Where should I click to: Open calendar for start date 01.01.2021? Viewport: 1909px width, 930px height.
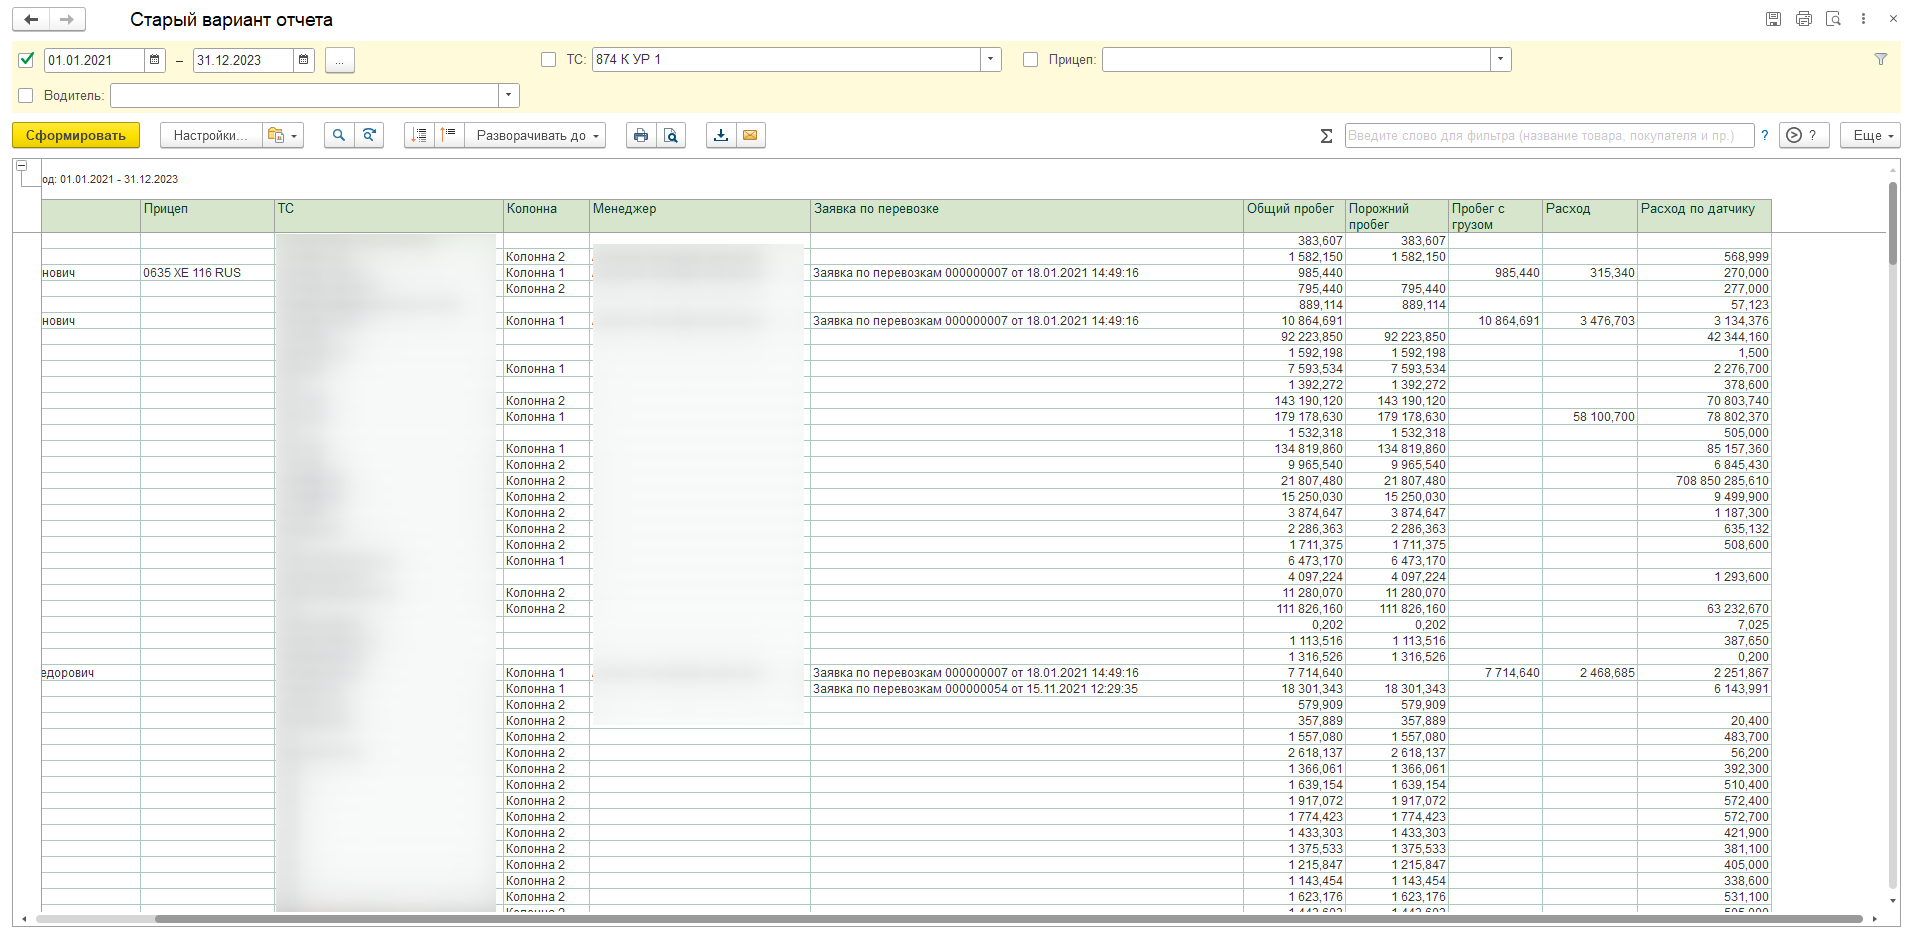(x=155, y=60)
